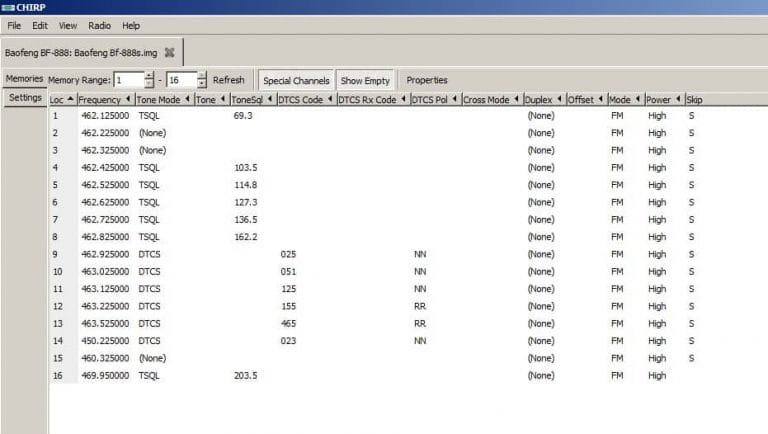Viewport: 768px width, 434px height.
Task: Close the Baofeng BF-888s.img tab
Action: coord(169,52)
